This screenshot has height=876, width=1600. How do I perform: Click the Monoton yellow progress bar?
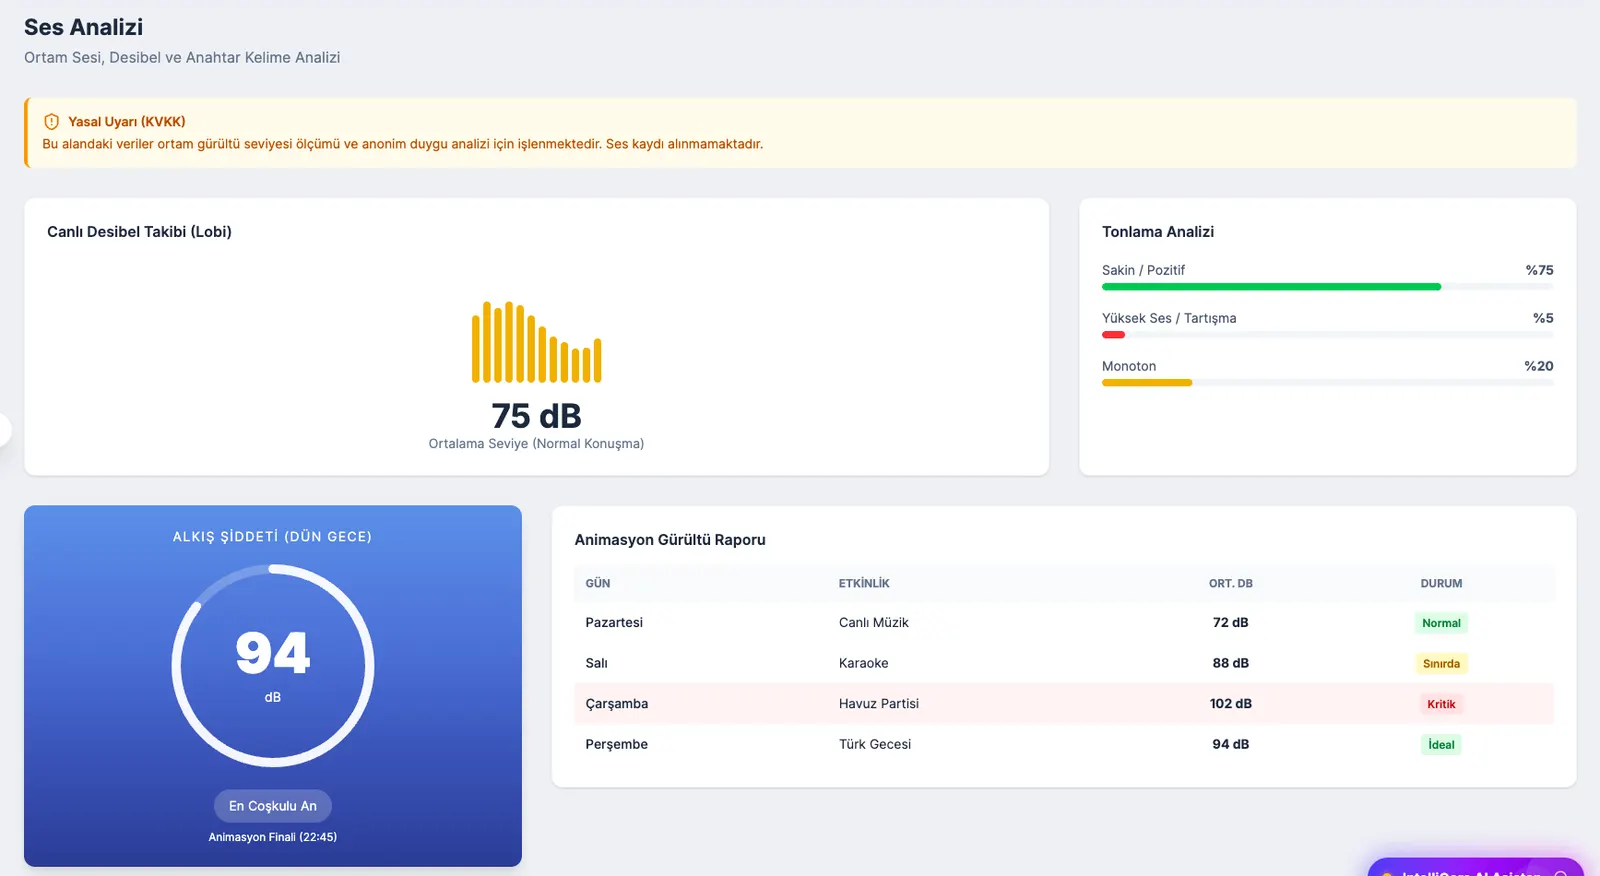1147,383
